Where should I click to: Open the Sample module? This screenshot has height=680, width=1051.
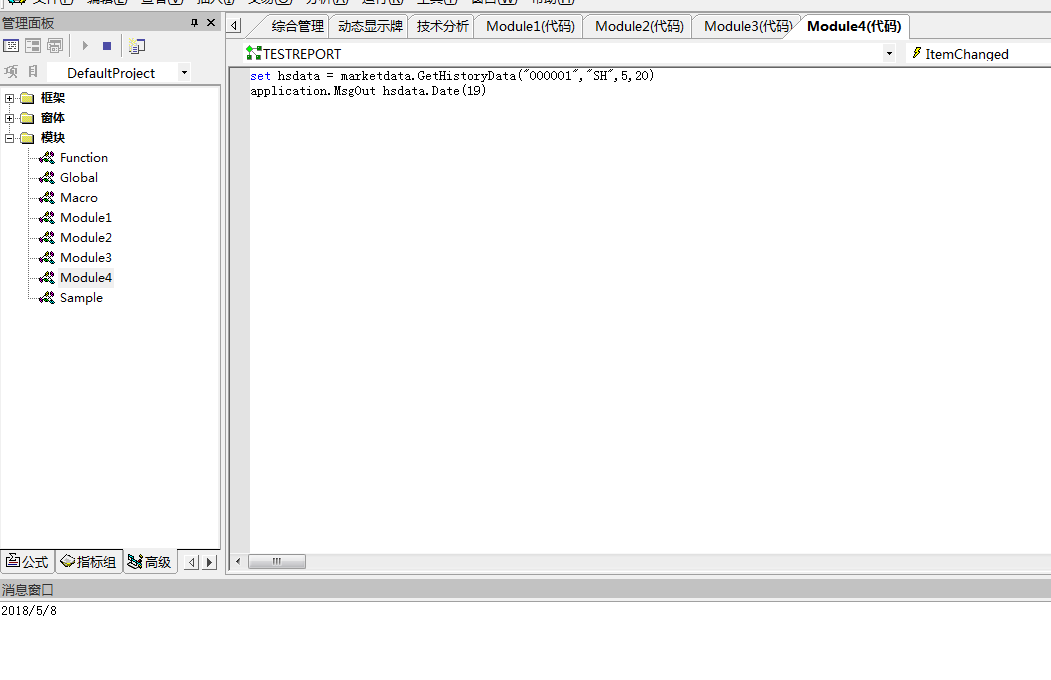click(81, 297)
